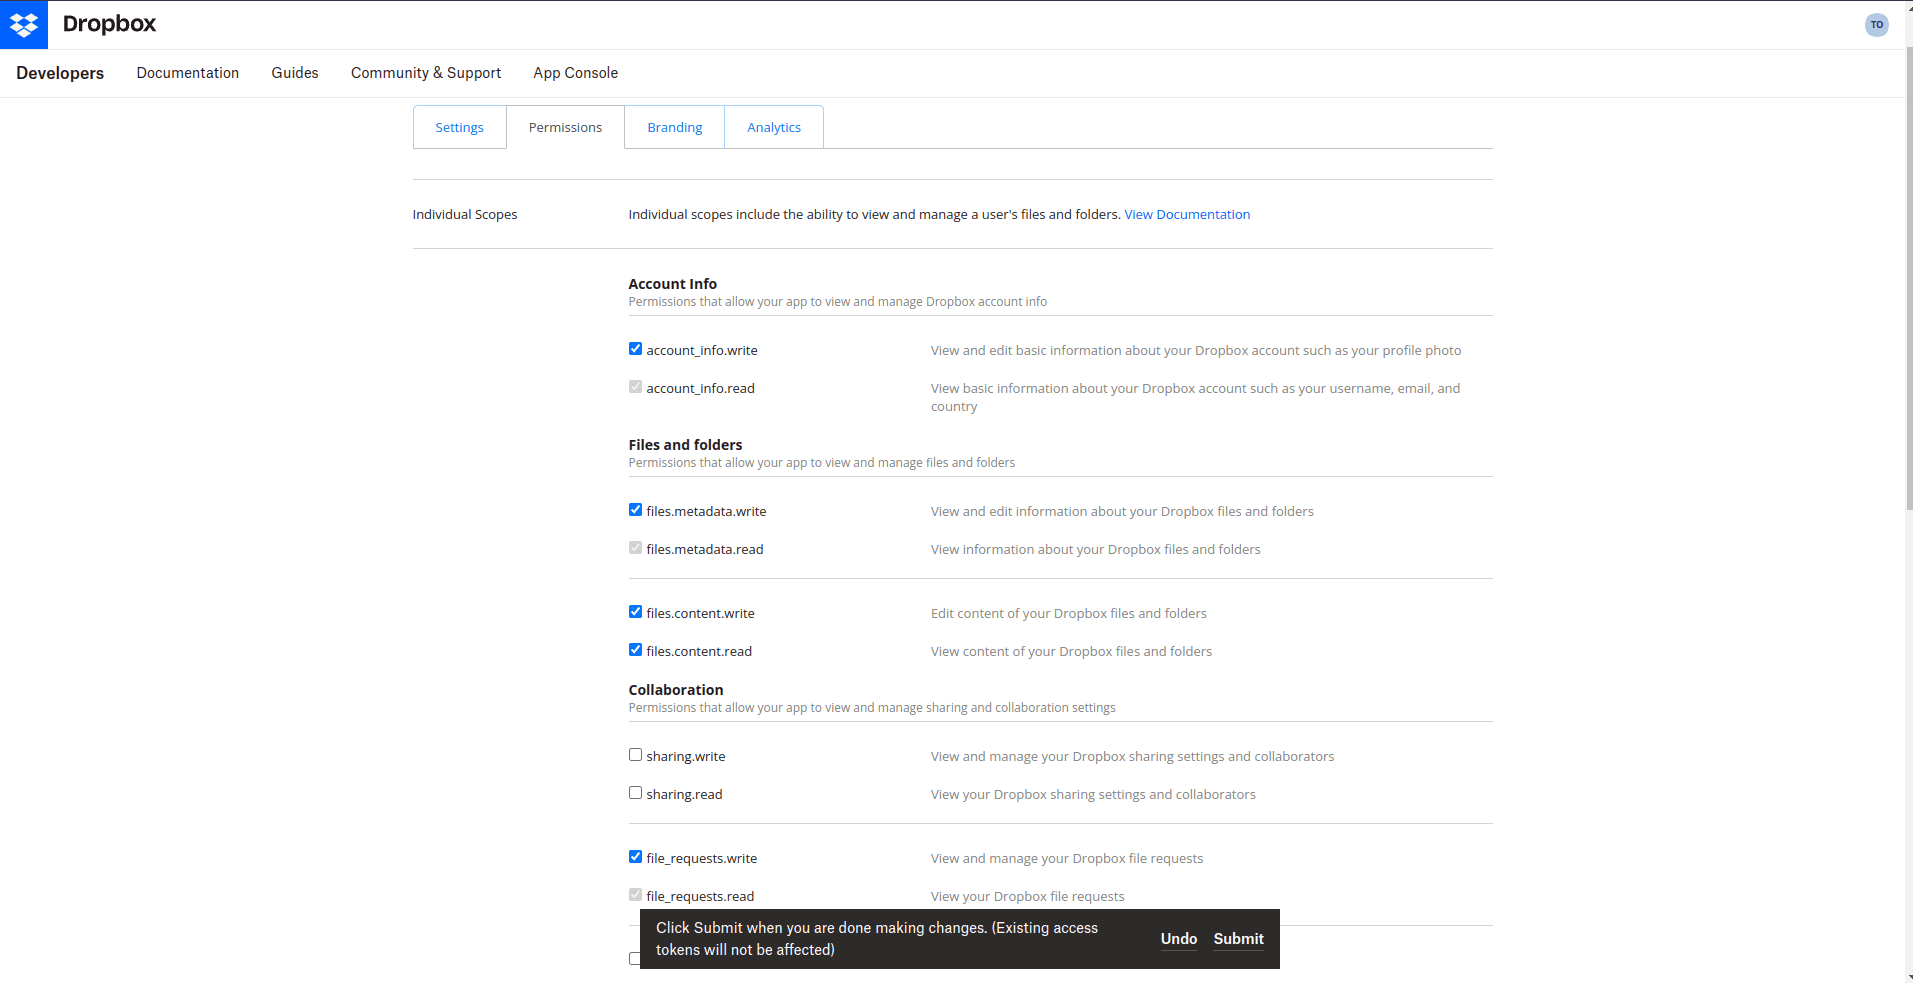This screenshot has height=983, width=1913.
Task: Disable the file_requests.write permission
Action: click(635, 856)
